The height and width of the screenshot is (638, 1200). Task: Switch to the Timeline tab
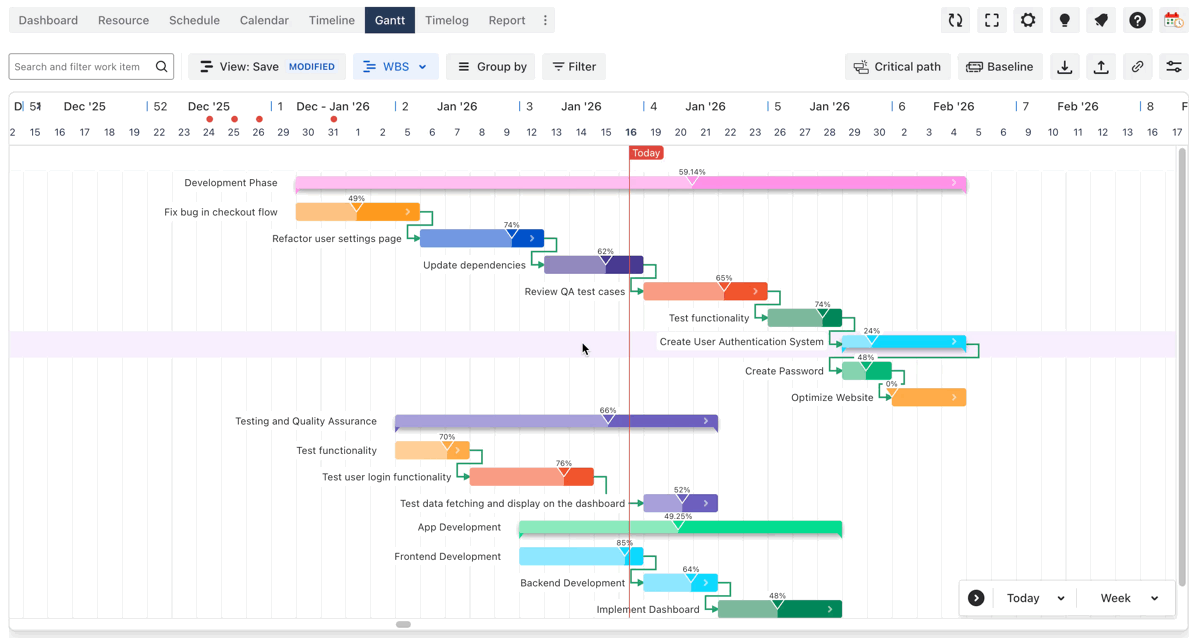pyautogui.click(x=331, y=20)
